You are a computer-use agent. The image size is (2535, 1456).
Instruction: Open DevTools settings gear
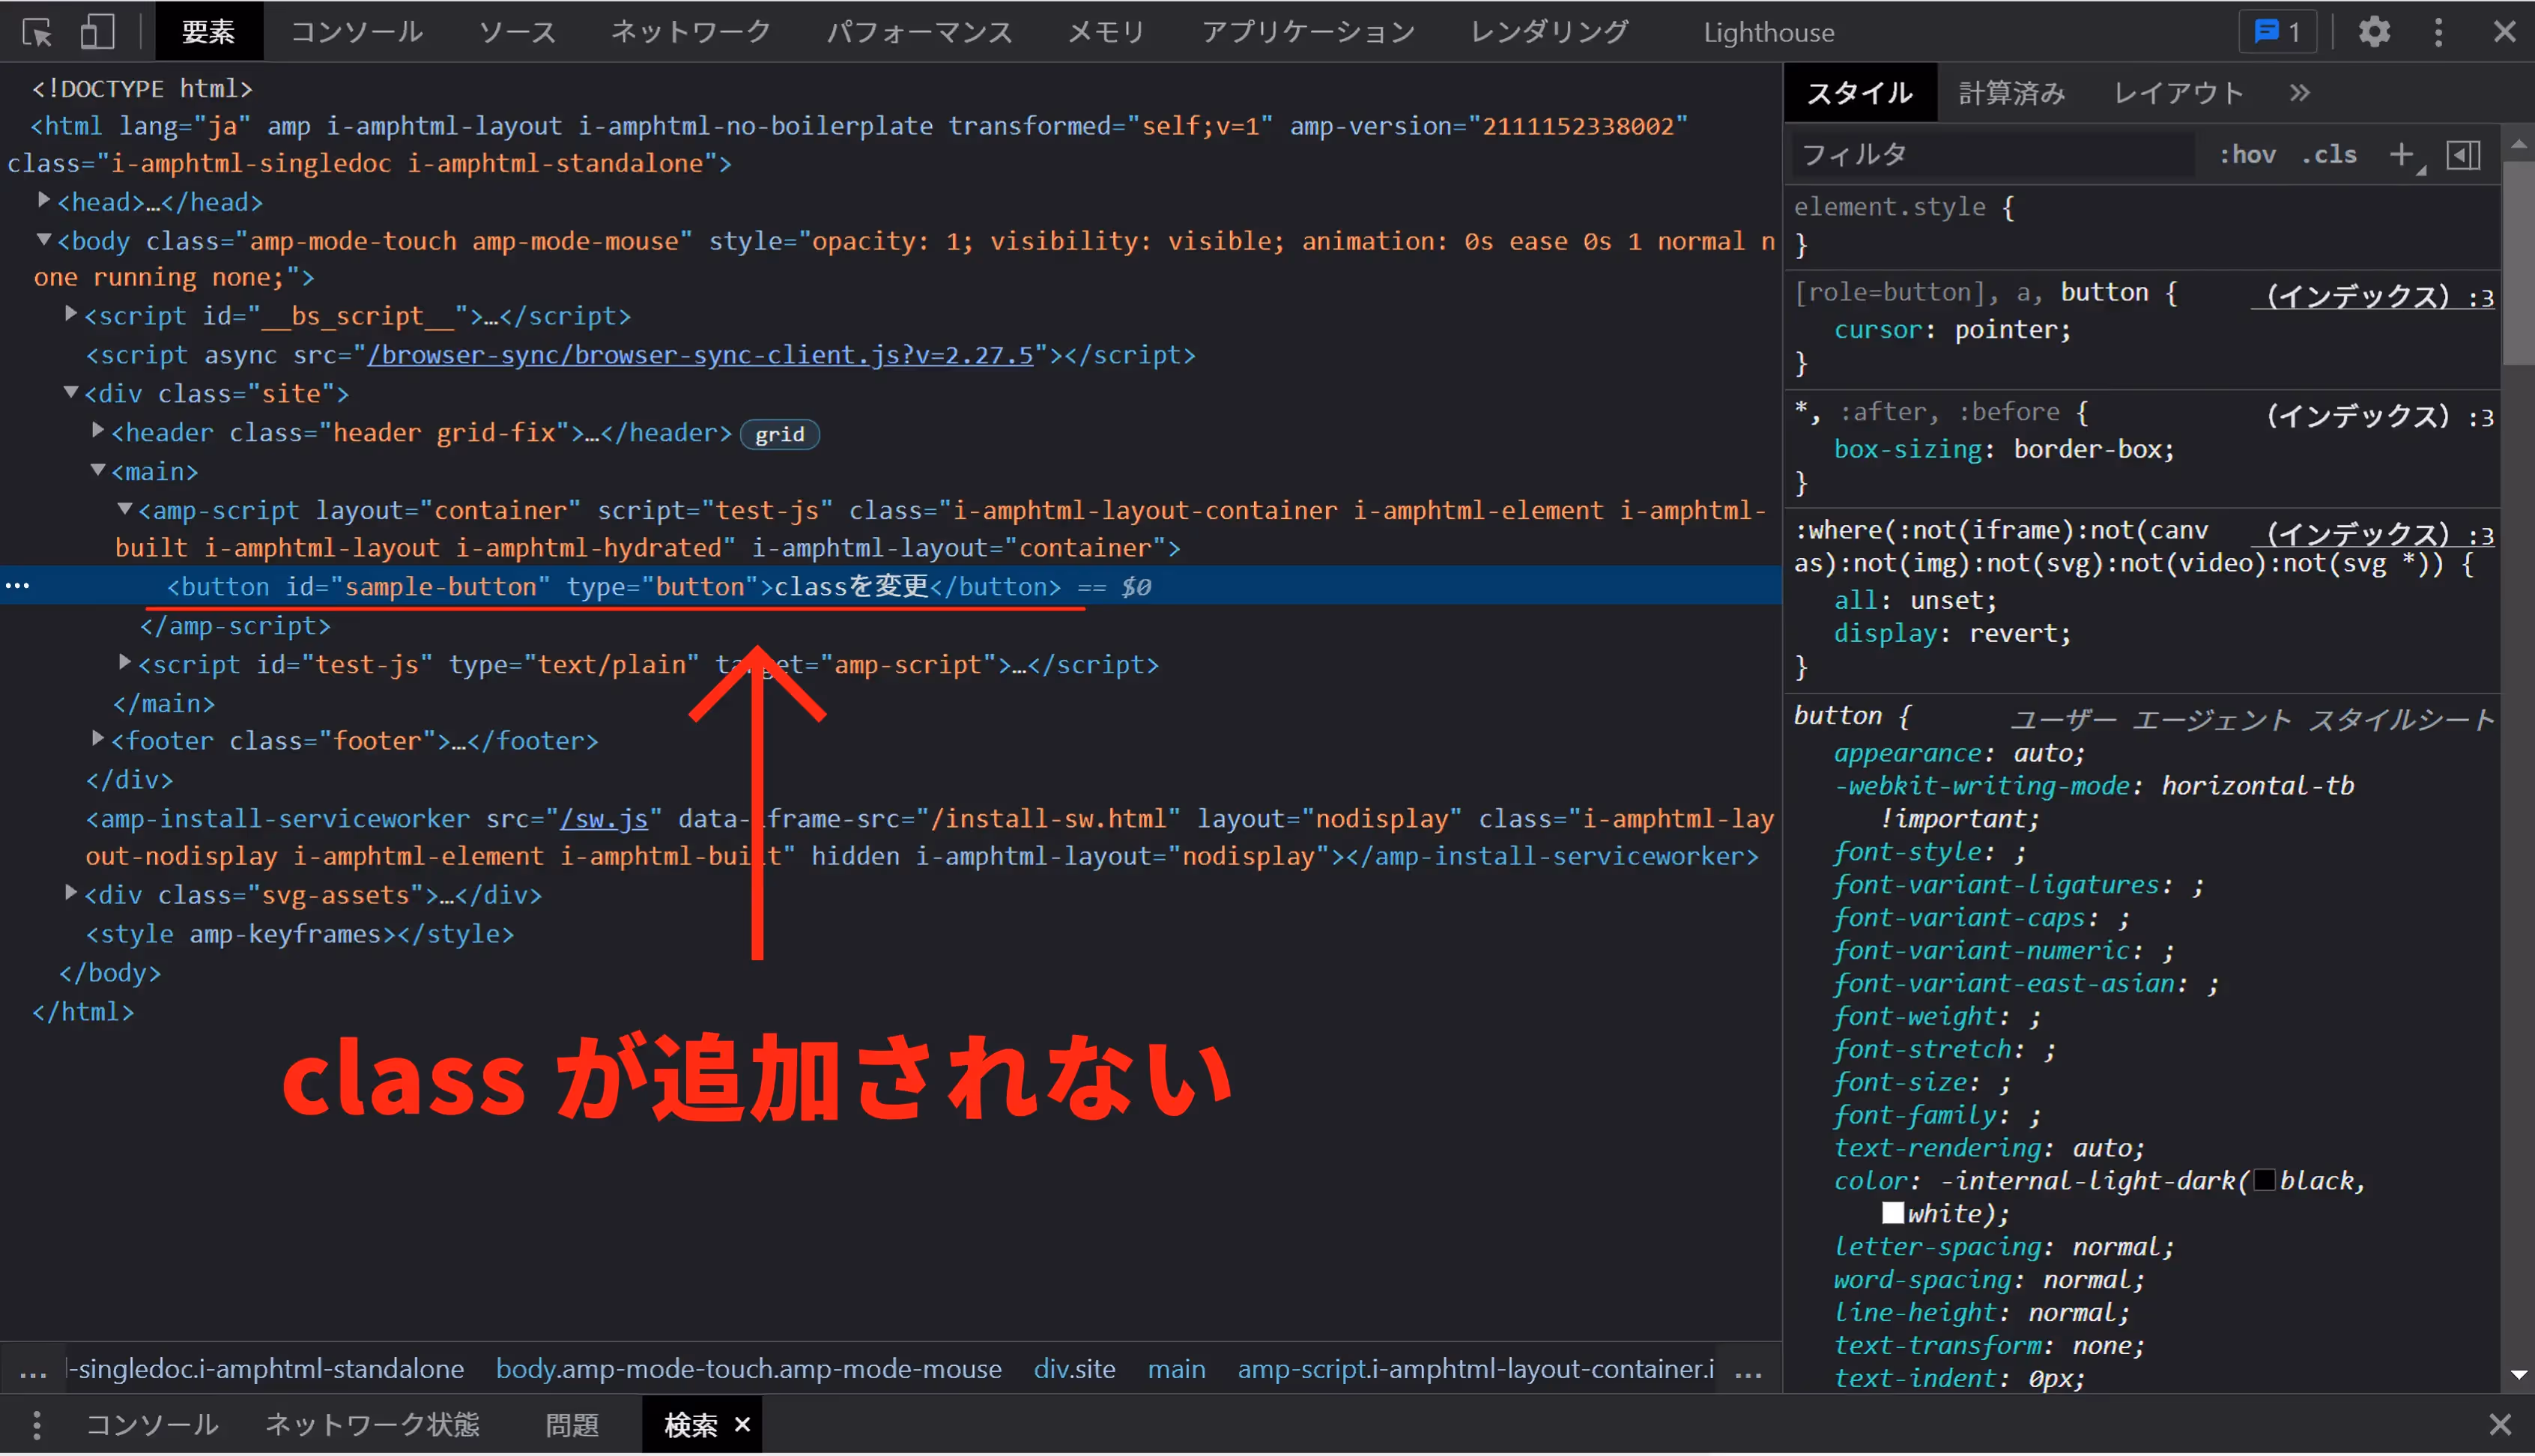point(2374,32)
